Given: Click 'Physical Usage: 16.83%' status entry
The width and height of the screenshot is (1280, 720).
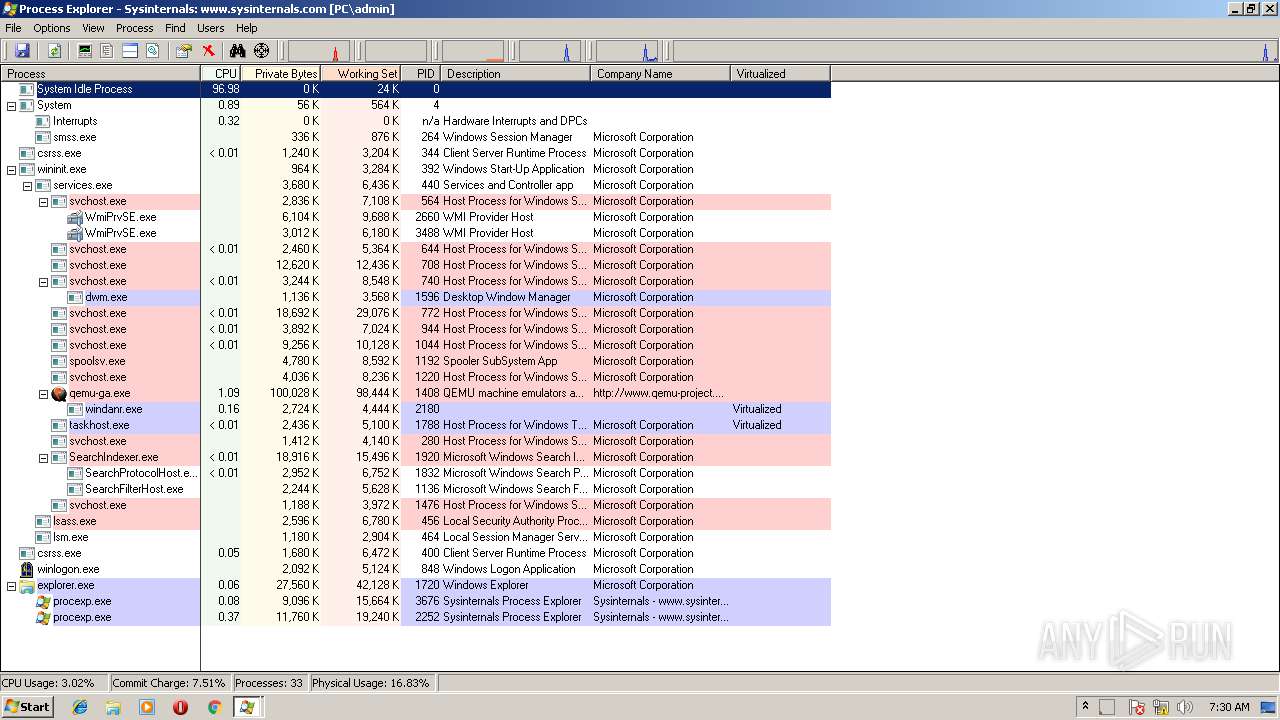Looking at the screenshot, I should [370, 683].
